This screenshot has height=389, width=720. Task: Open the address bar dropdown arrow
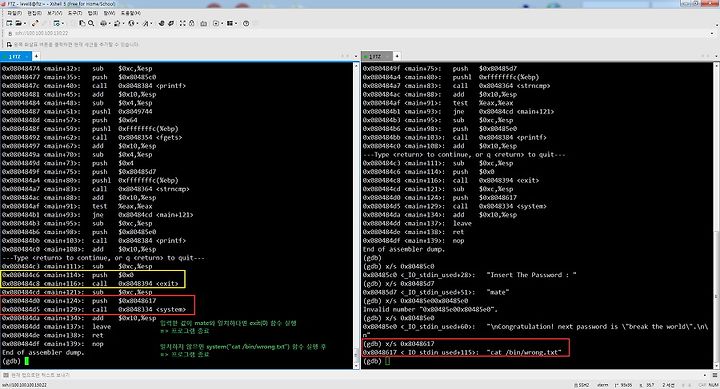712,33
